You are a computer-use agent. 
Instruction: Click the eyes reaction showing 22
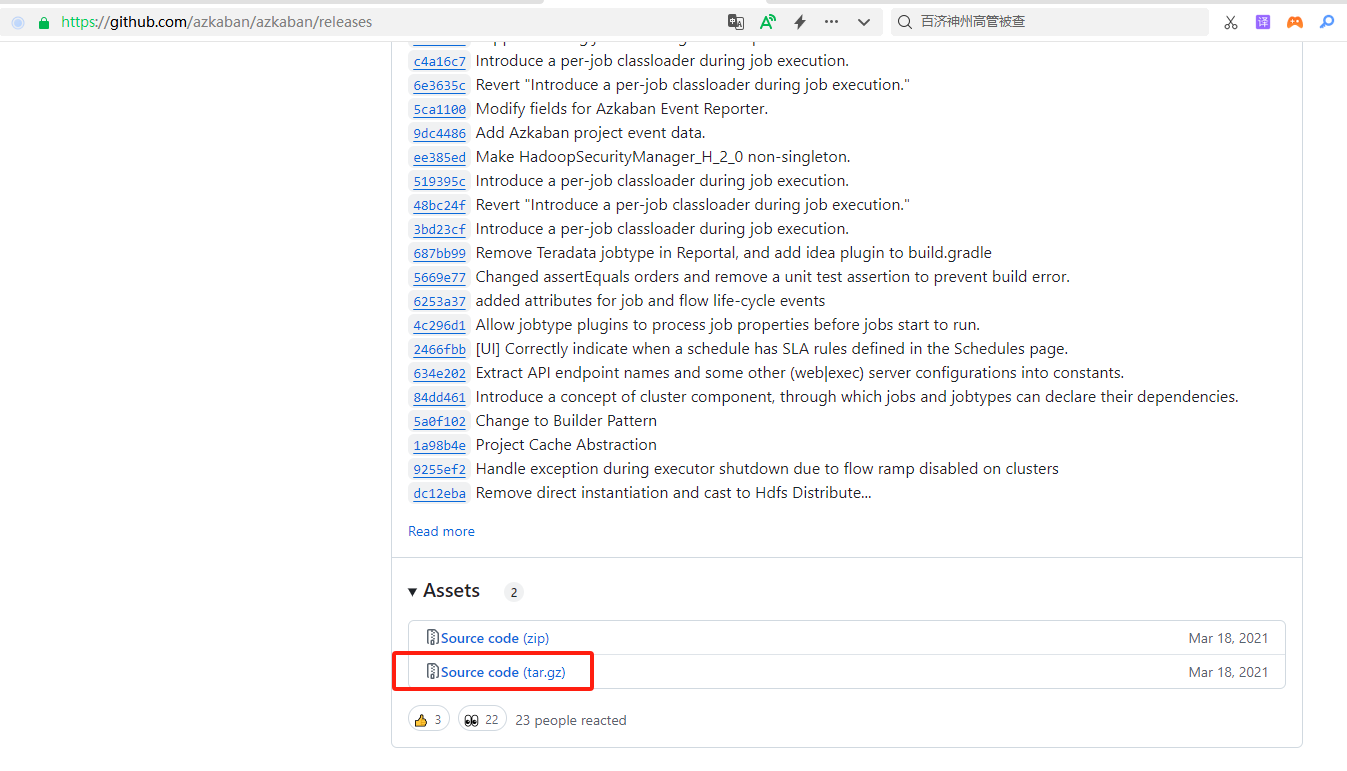tap(482, 720)
